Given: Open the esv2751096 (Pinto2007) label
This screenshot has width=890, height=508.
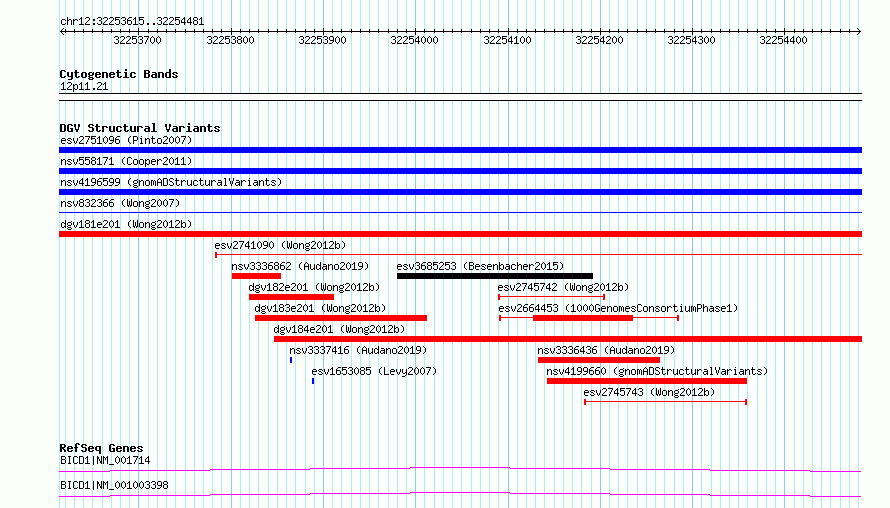Looking at the screenshot, I should 126,140.
